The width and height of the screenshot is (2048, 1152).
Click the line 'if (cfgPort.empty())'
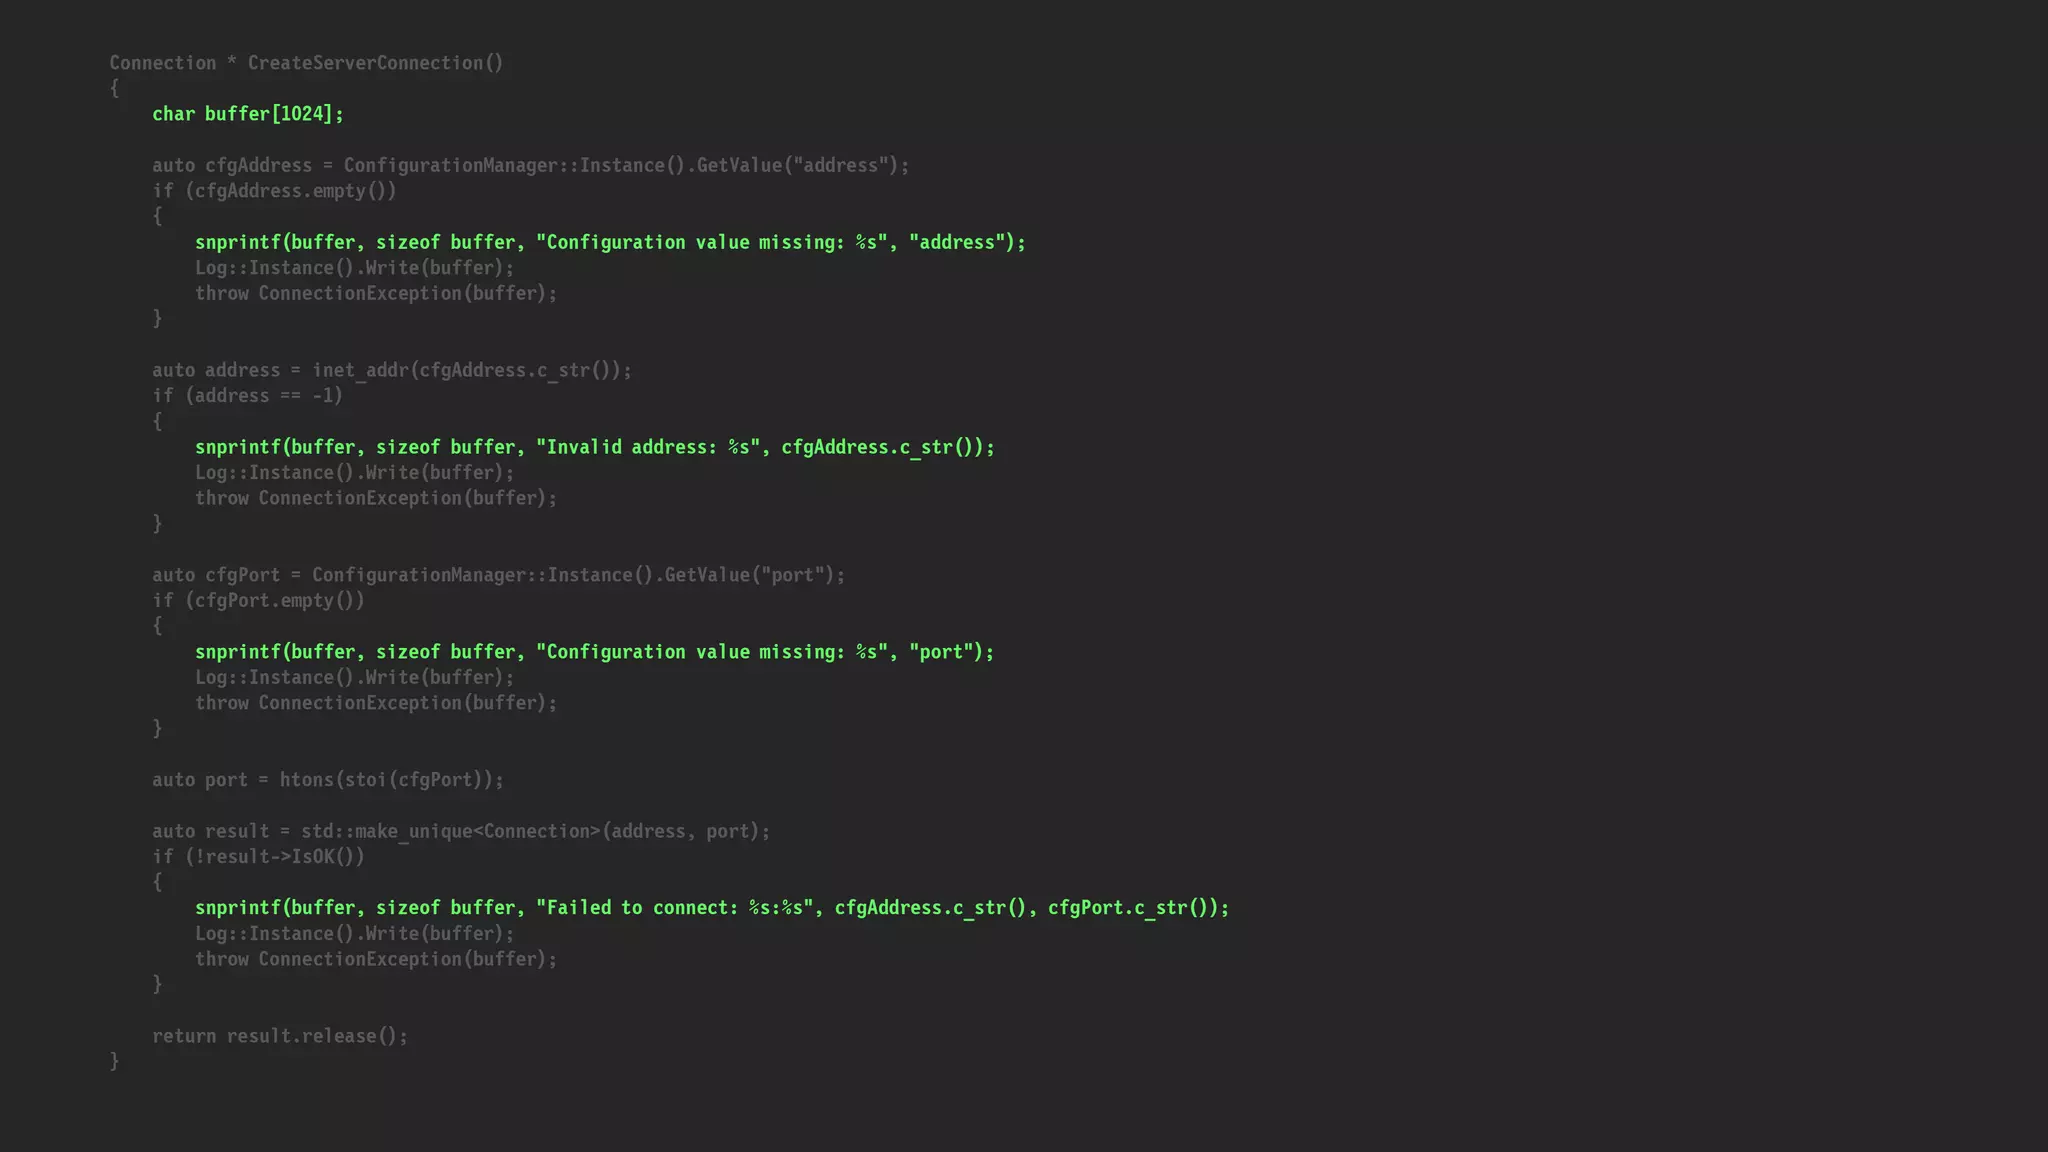click(258, 601)
